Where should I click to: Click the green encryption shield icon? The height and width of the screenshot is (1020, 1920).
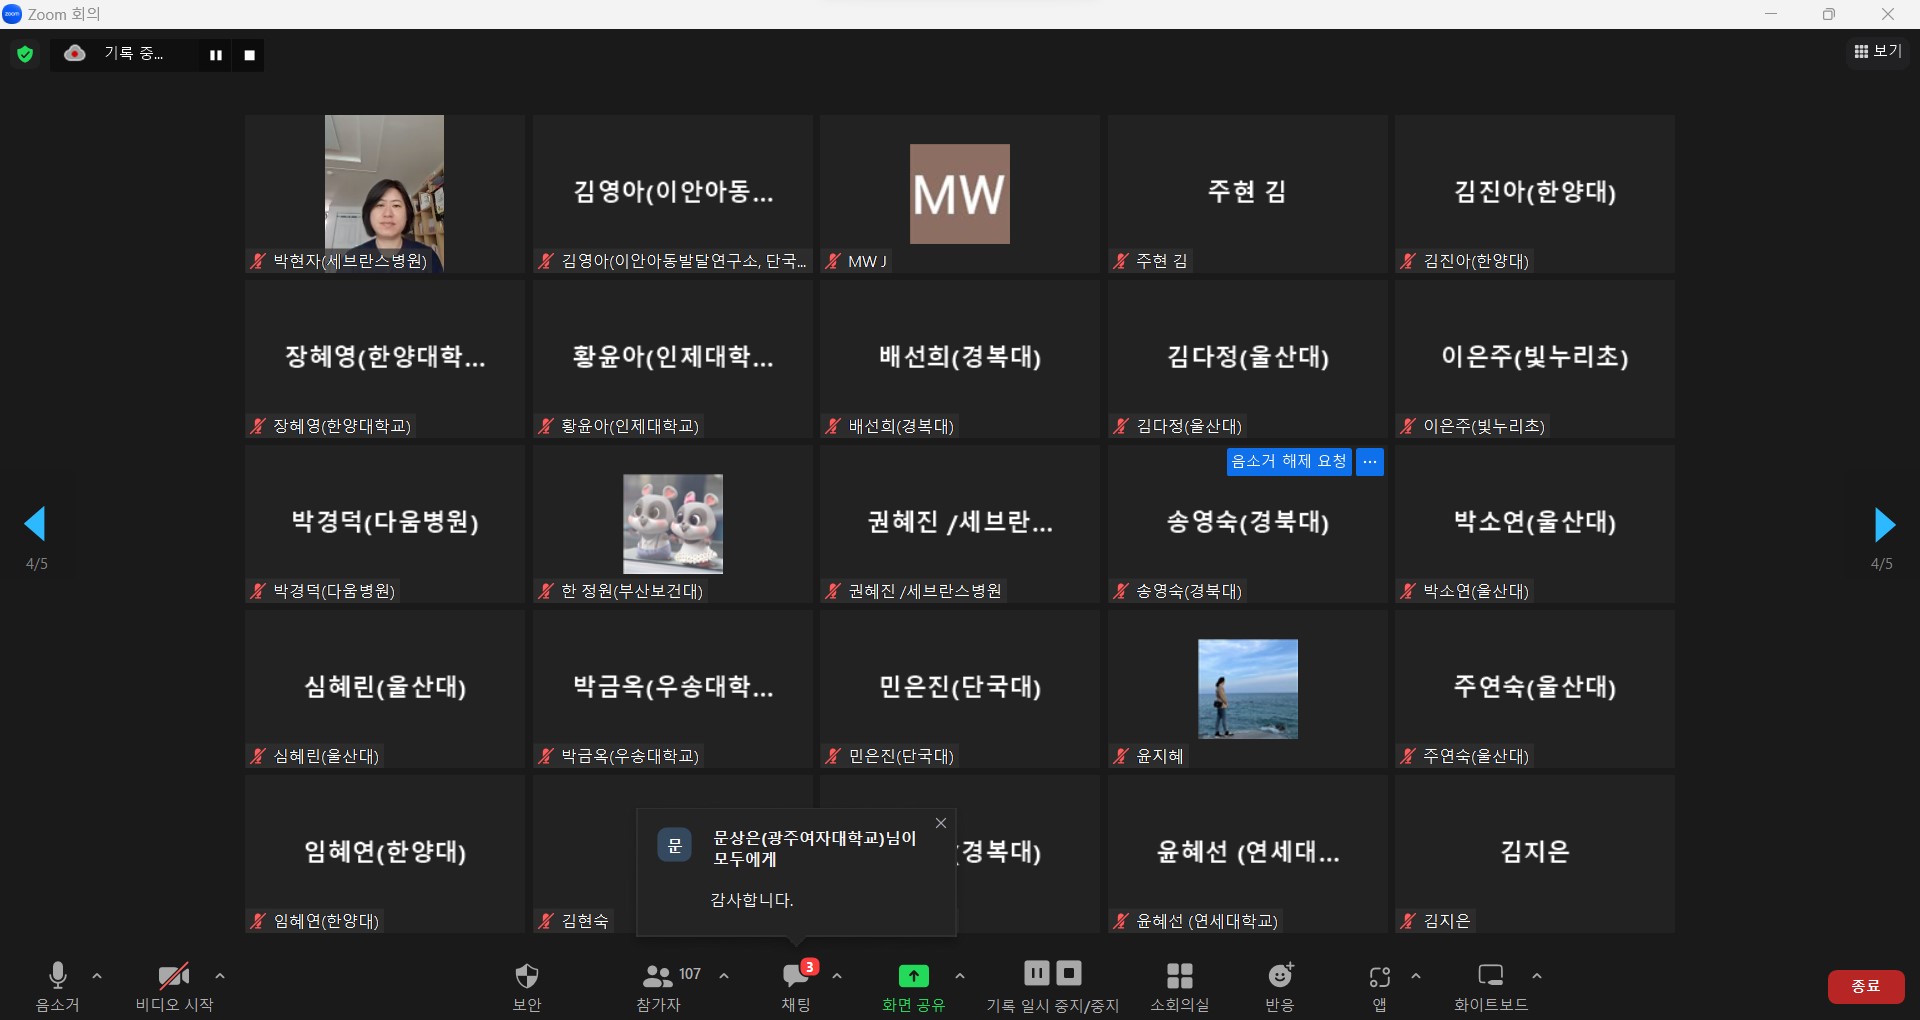[x=25, y=54]
